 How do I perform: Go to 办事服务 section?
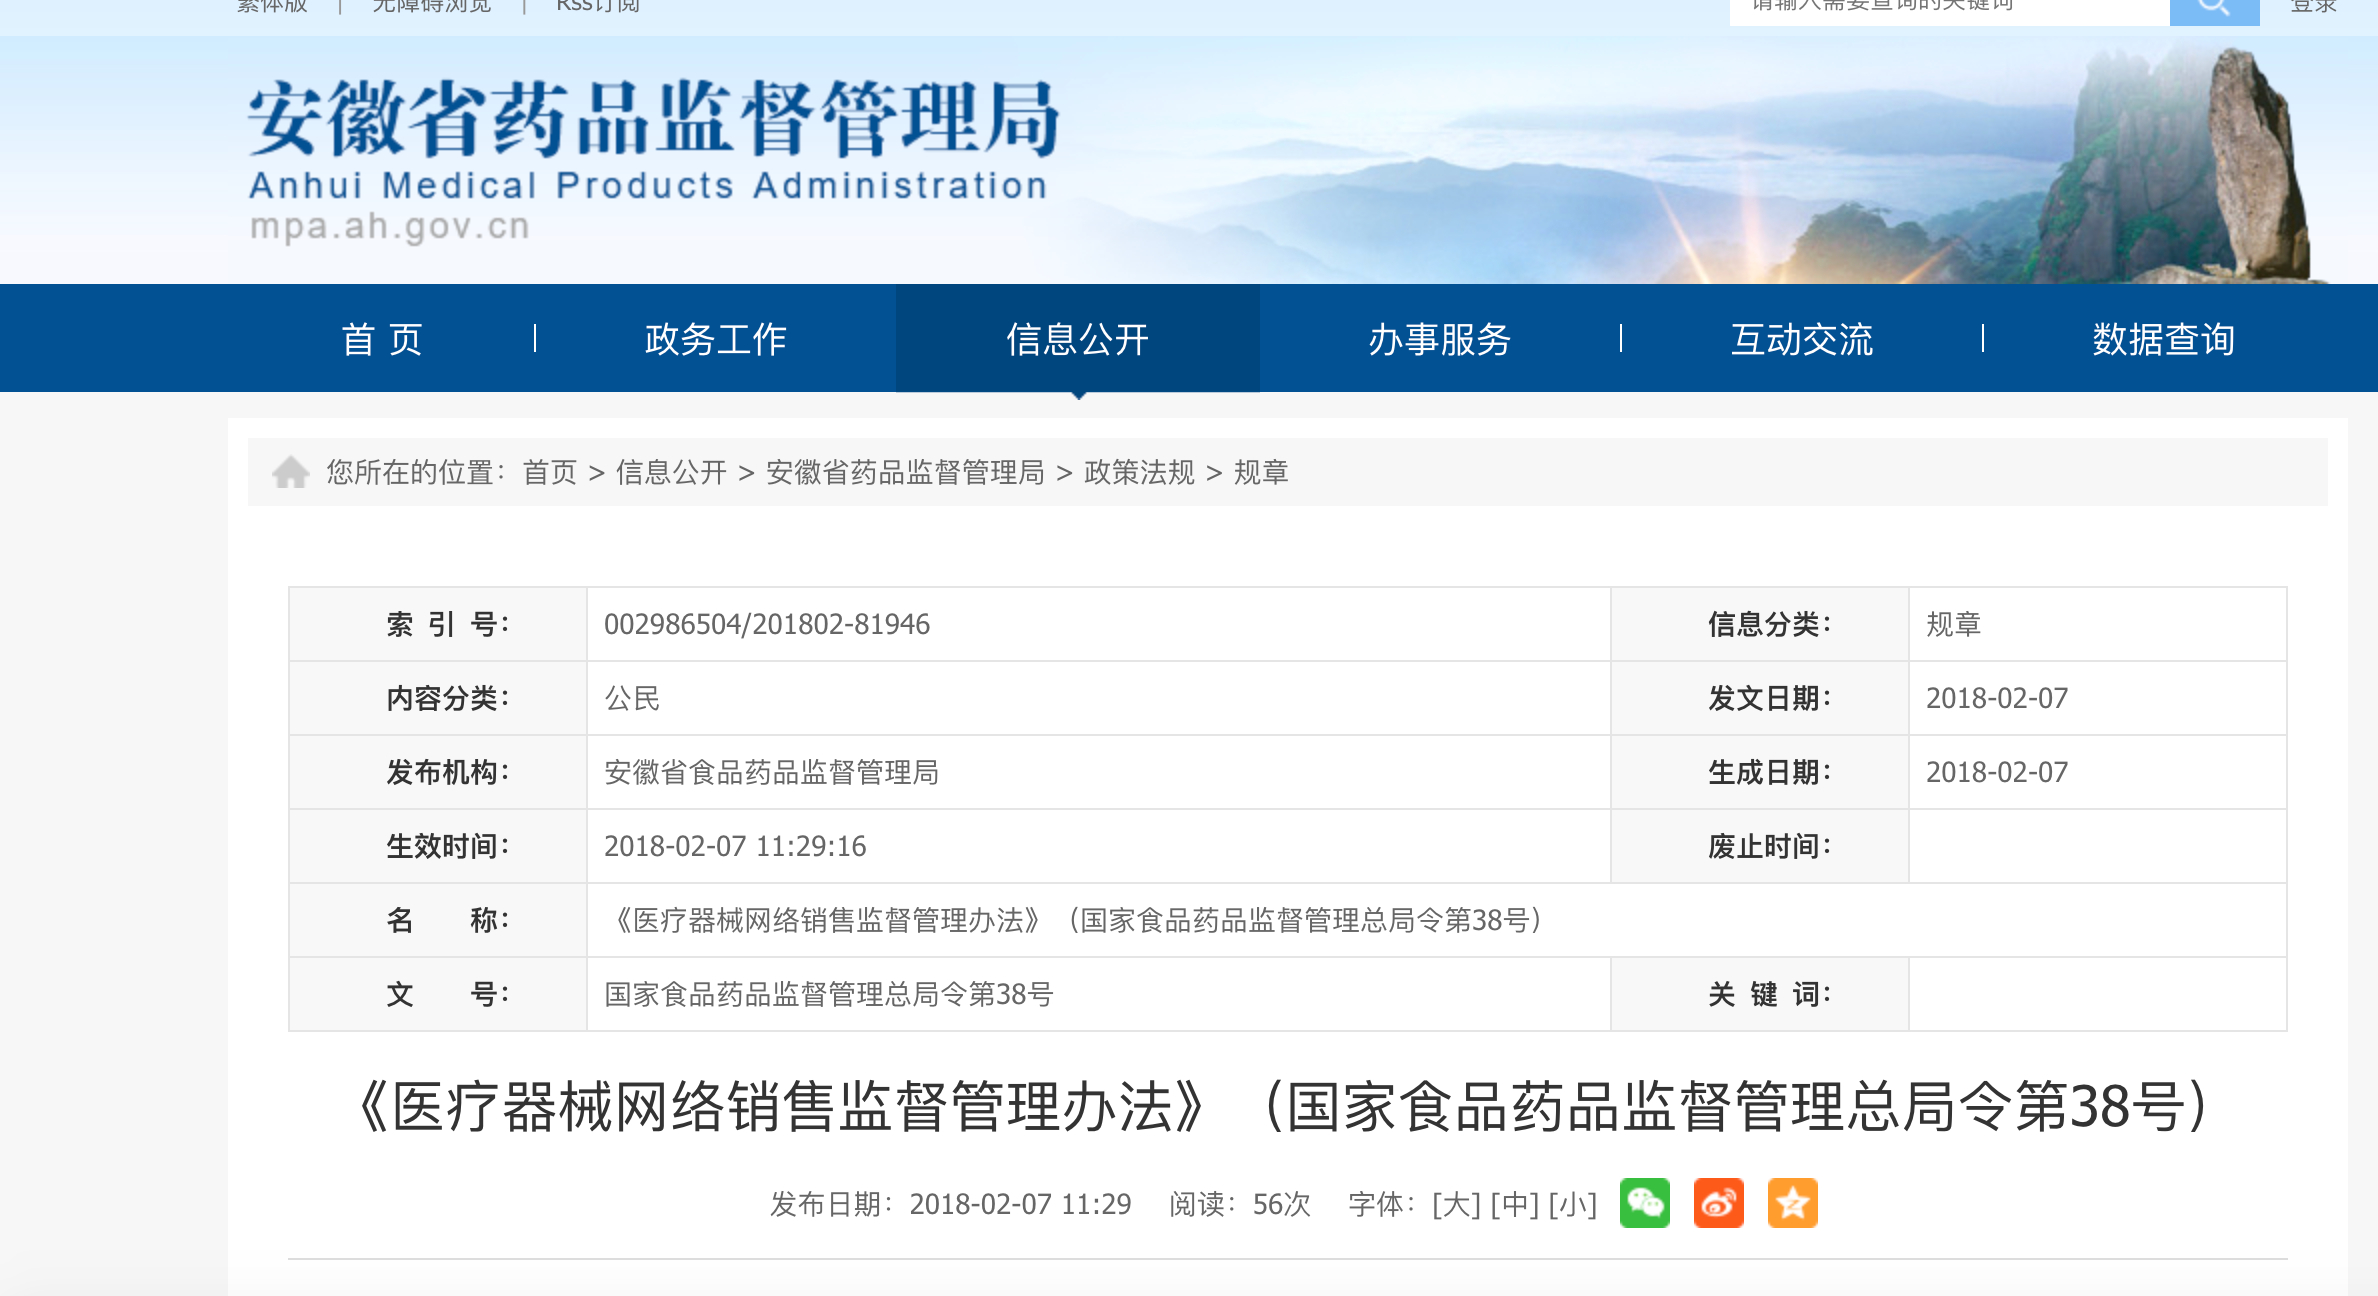coord(1439,339)
